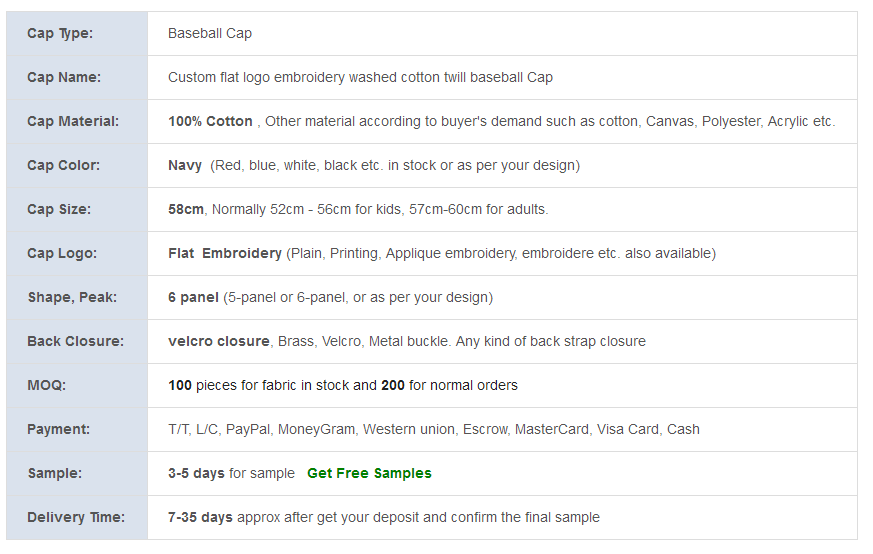Click the MOQ label cell
This screenshot has width=873, height=554.
77,385
